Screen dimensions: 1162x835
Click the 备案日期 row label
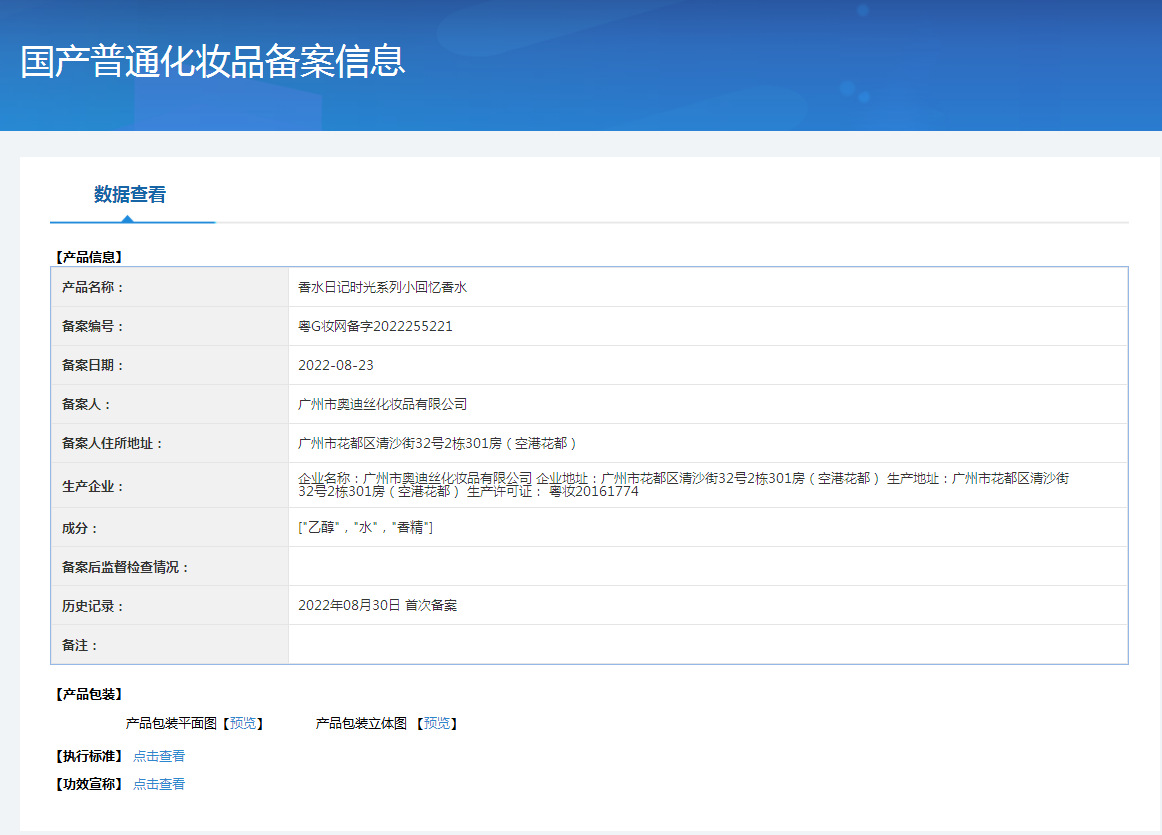[93, 365]
